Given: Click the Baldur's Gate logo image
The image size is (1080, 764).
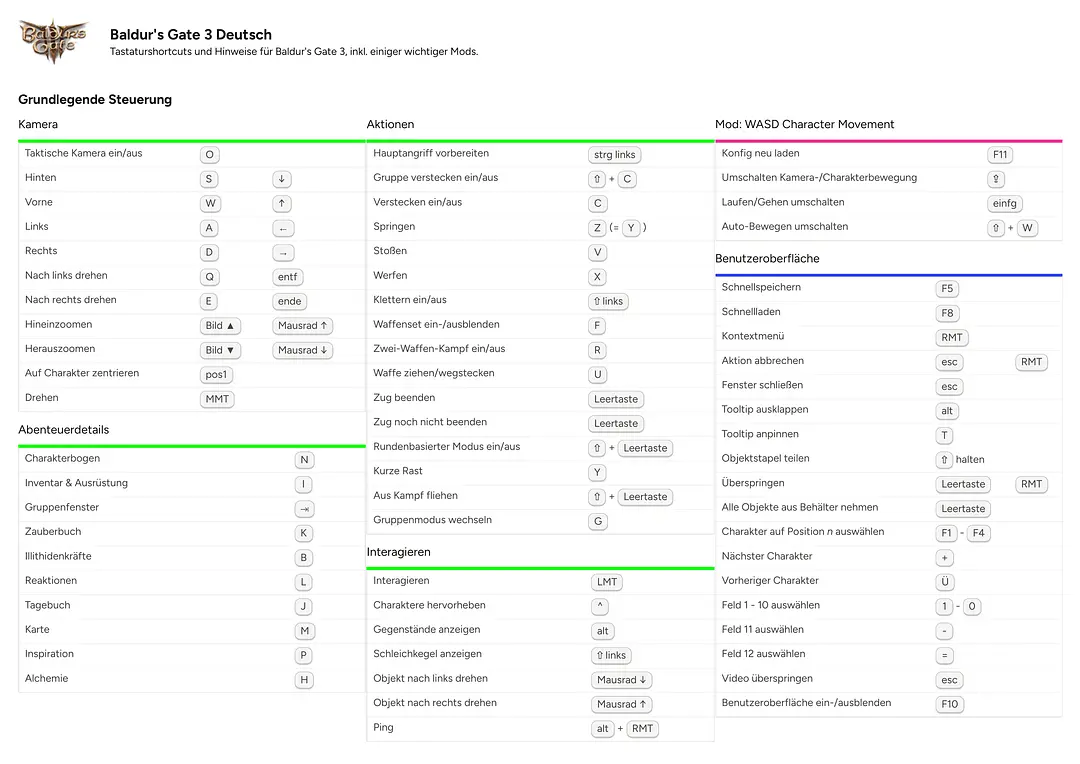Looking at the screenshot, I should 54,42.
